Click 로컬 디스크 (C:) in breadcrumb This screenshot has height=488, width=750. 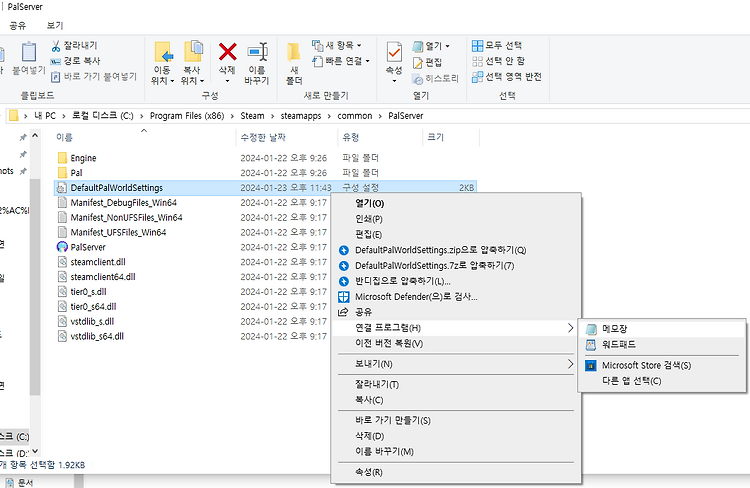point(103,116)
